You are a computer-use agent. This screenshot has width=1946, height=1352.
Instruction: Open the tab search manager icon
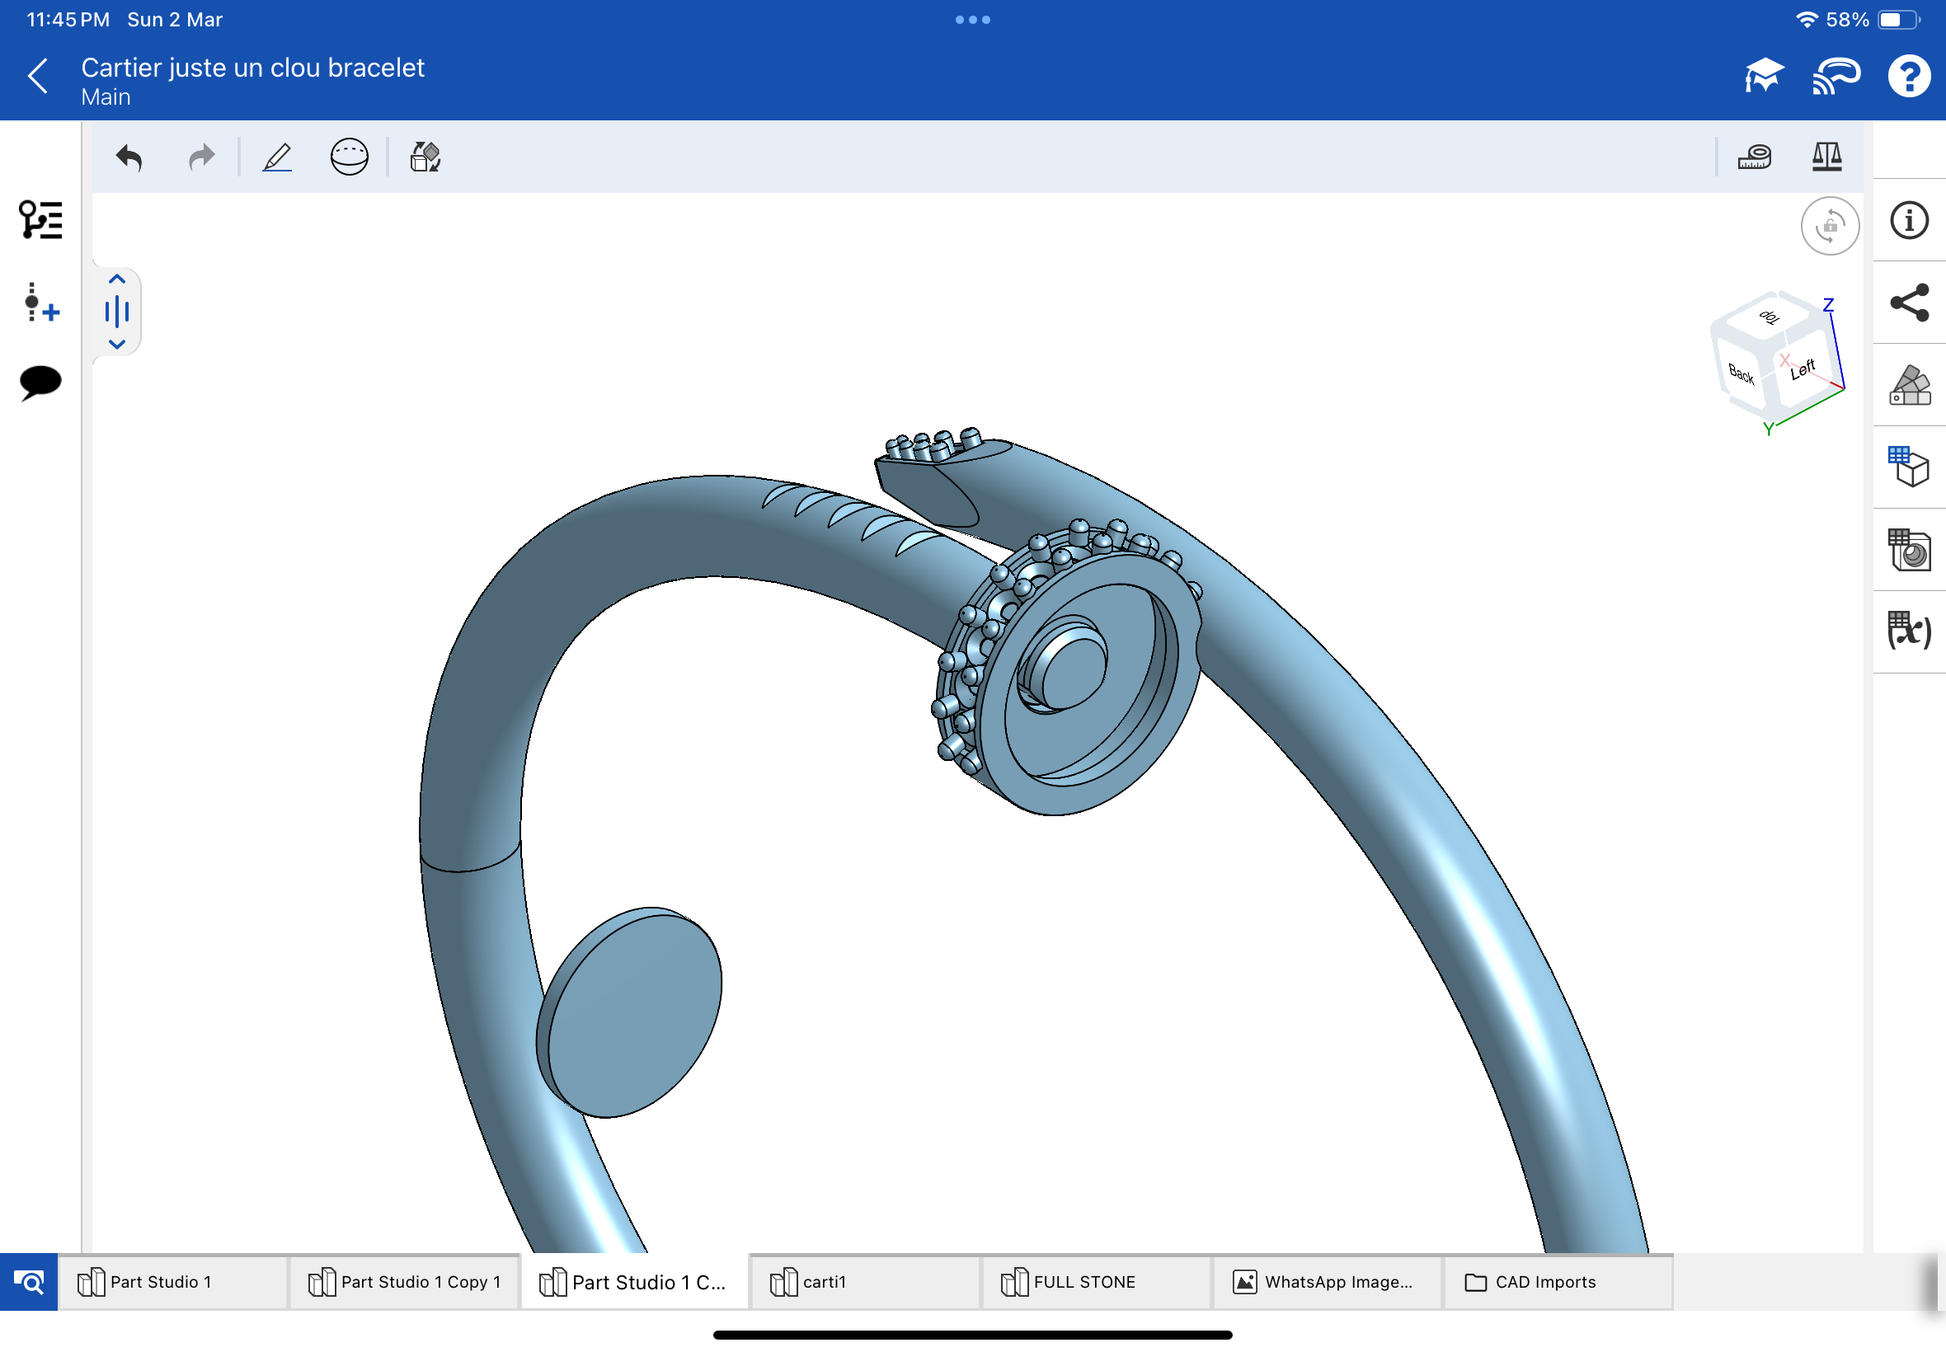[x=29, y=1282]
